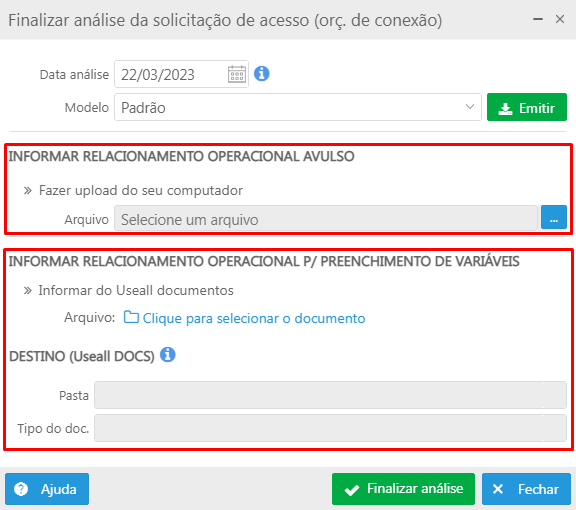
Task: Click the Emitir button
Action: click(x=527, y=107)
